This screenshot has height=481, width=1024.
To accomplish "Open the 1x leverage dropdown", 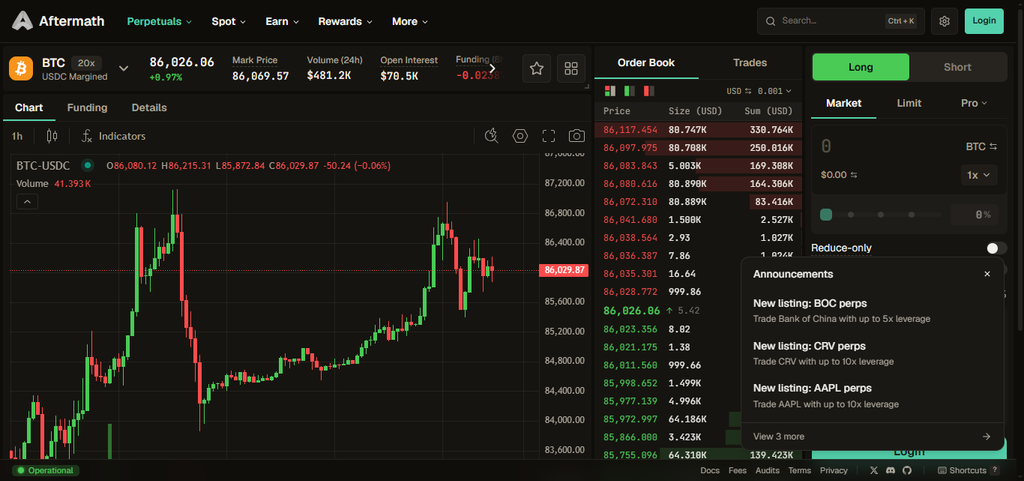I will 979,175.
